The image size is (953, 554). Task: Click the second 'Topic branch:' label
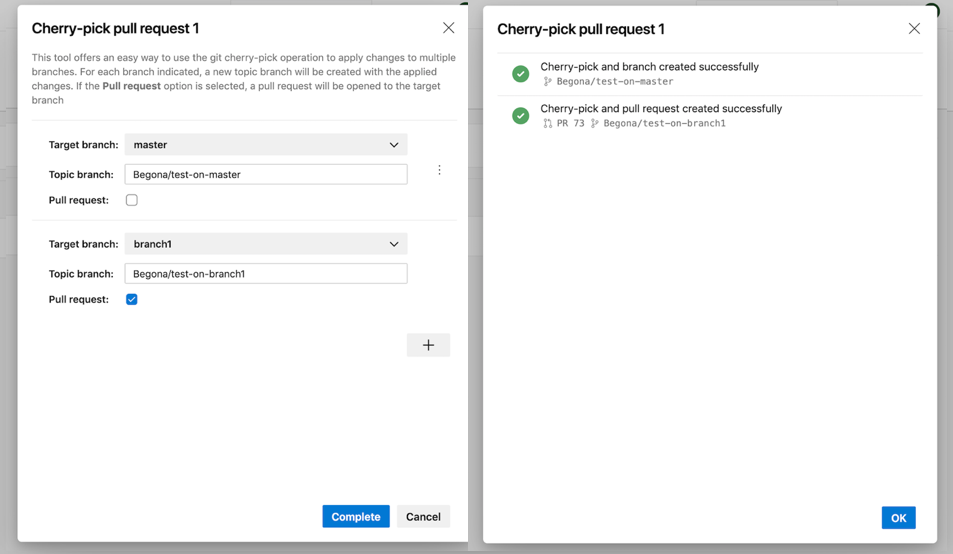tap(81, 273)
